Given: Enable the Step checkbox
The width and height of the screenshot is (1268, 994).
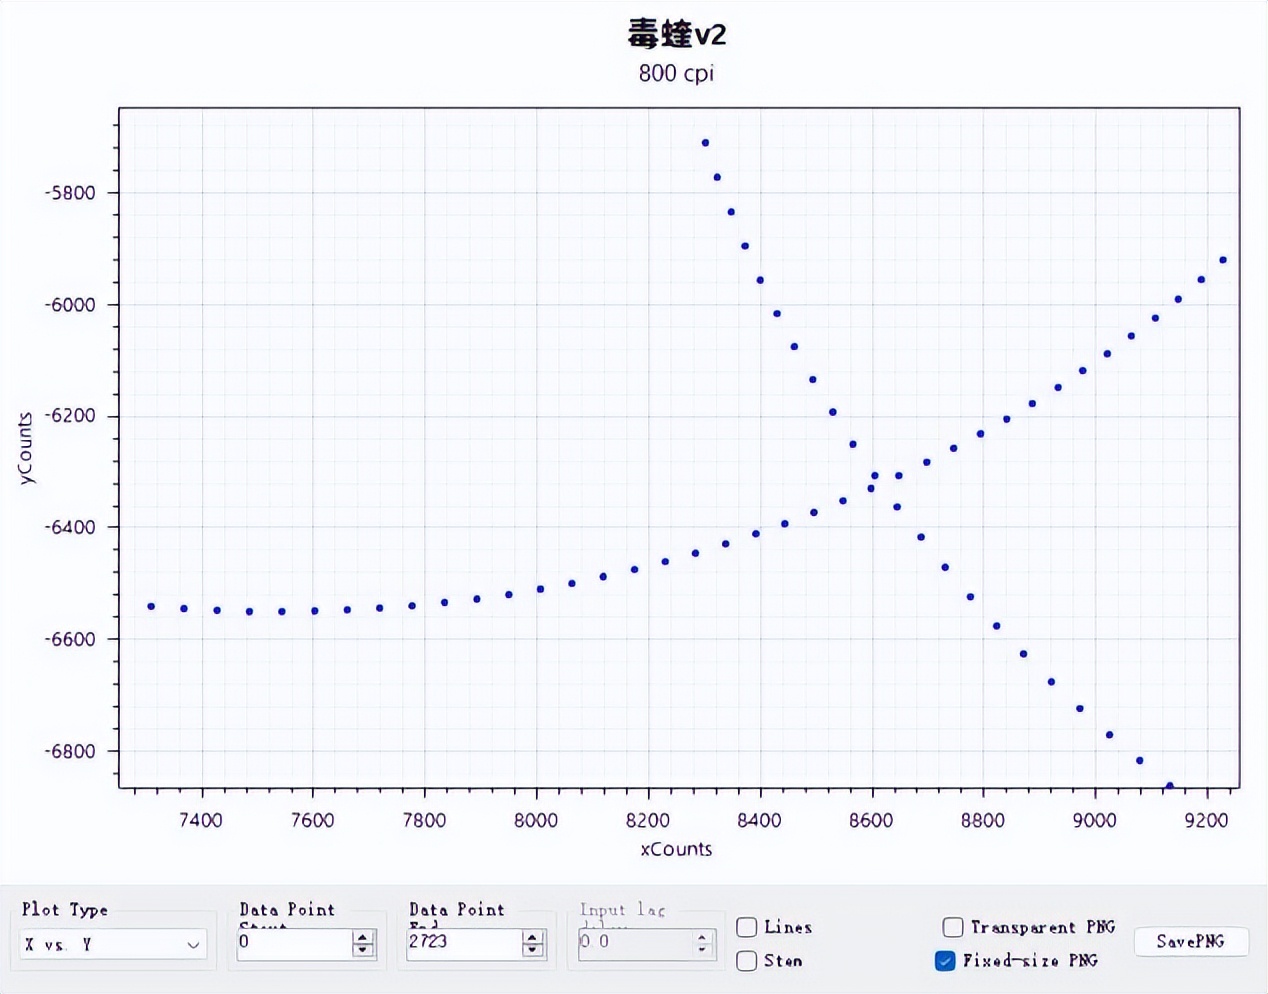Looking at the screenshot, I should (746, 961).
